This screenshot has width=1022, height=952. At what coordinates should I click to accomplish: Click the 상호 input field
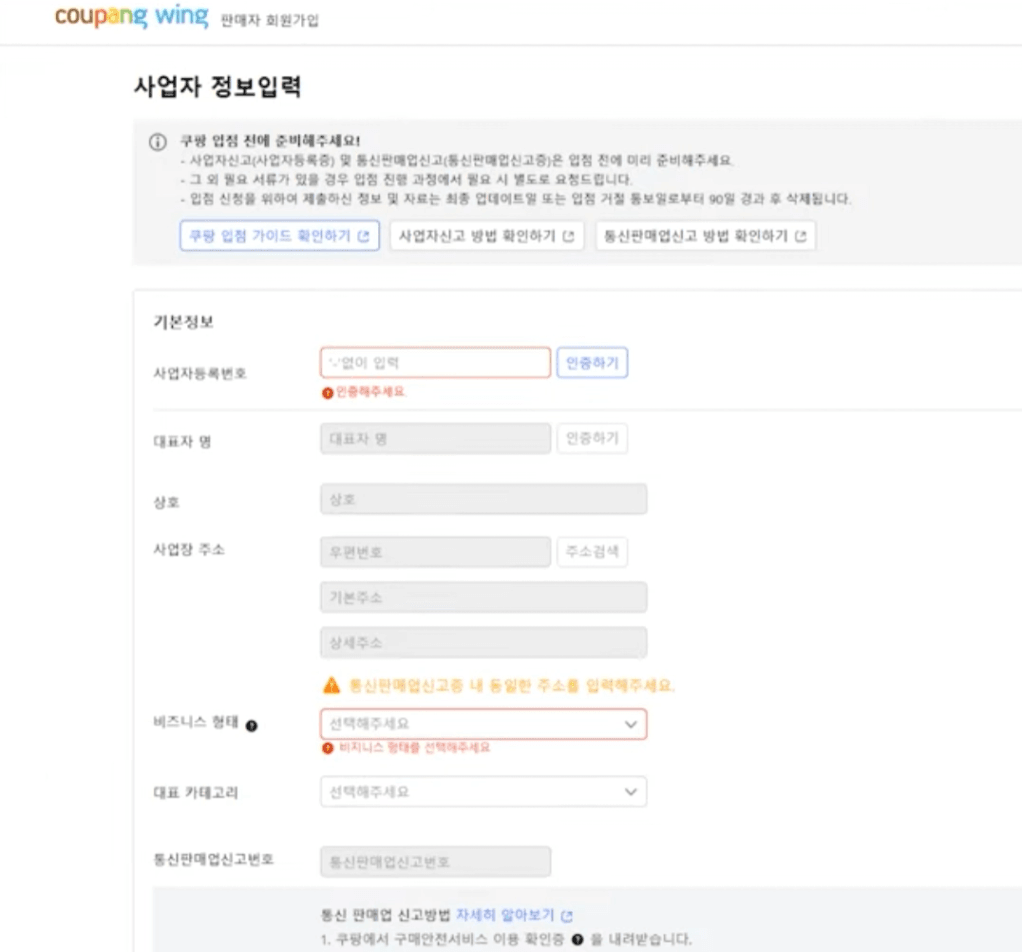[483, 499]
